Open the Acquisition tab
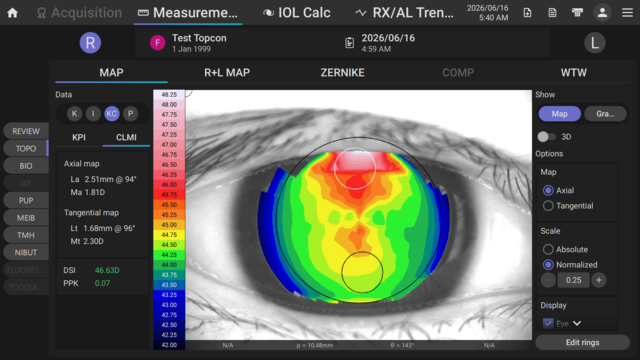The height and width of the screenshot is (360, 640). pyautogui.click(x=79, y=13)
